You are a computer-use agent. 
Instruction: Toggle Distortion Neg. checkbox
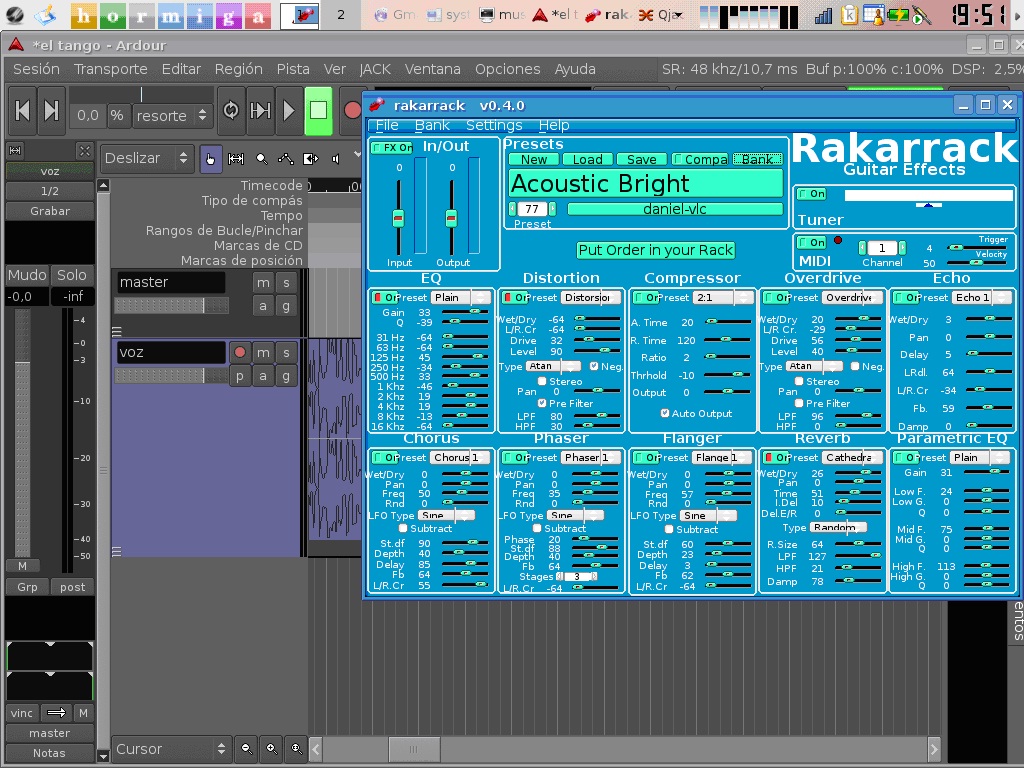point(594,366)
